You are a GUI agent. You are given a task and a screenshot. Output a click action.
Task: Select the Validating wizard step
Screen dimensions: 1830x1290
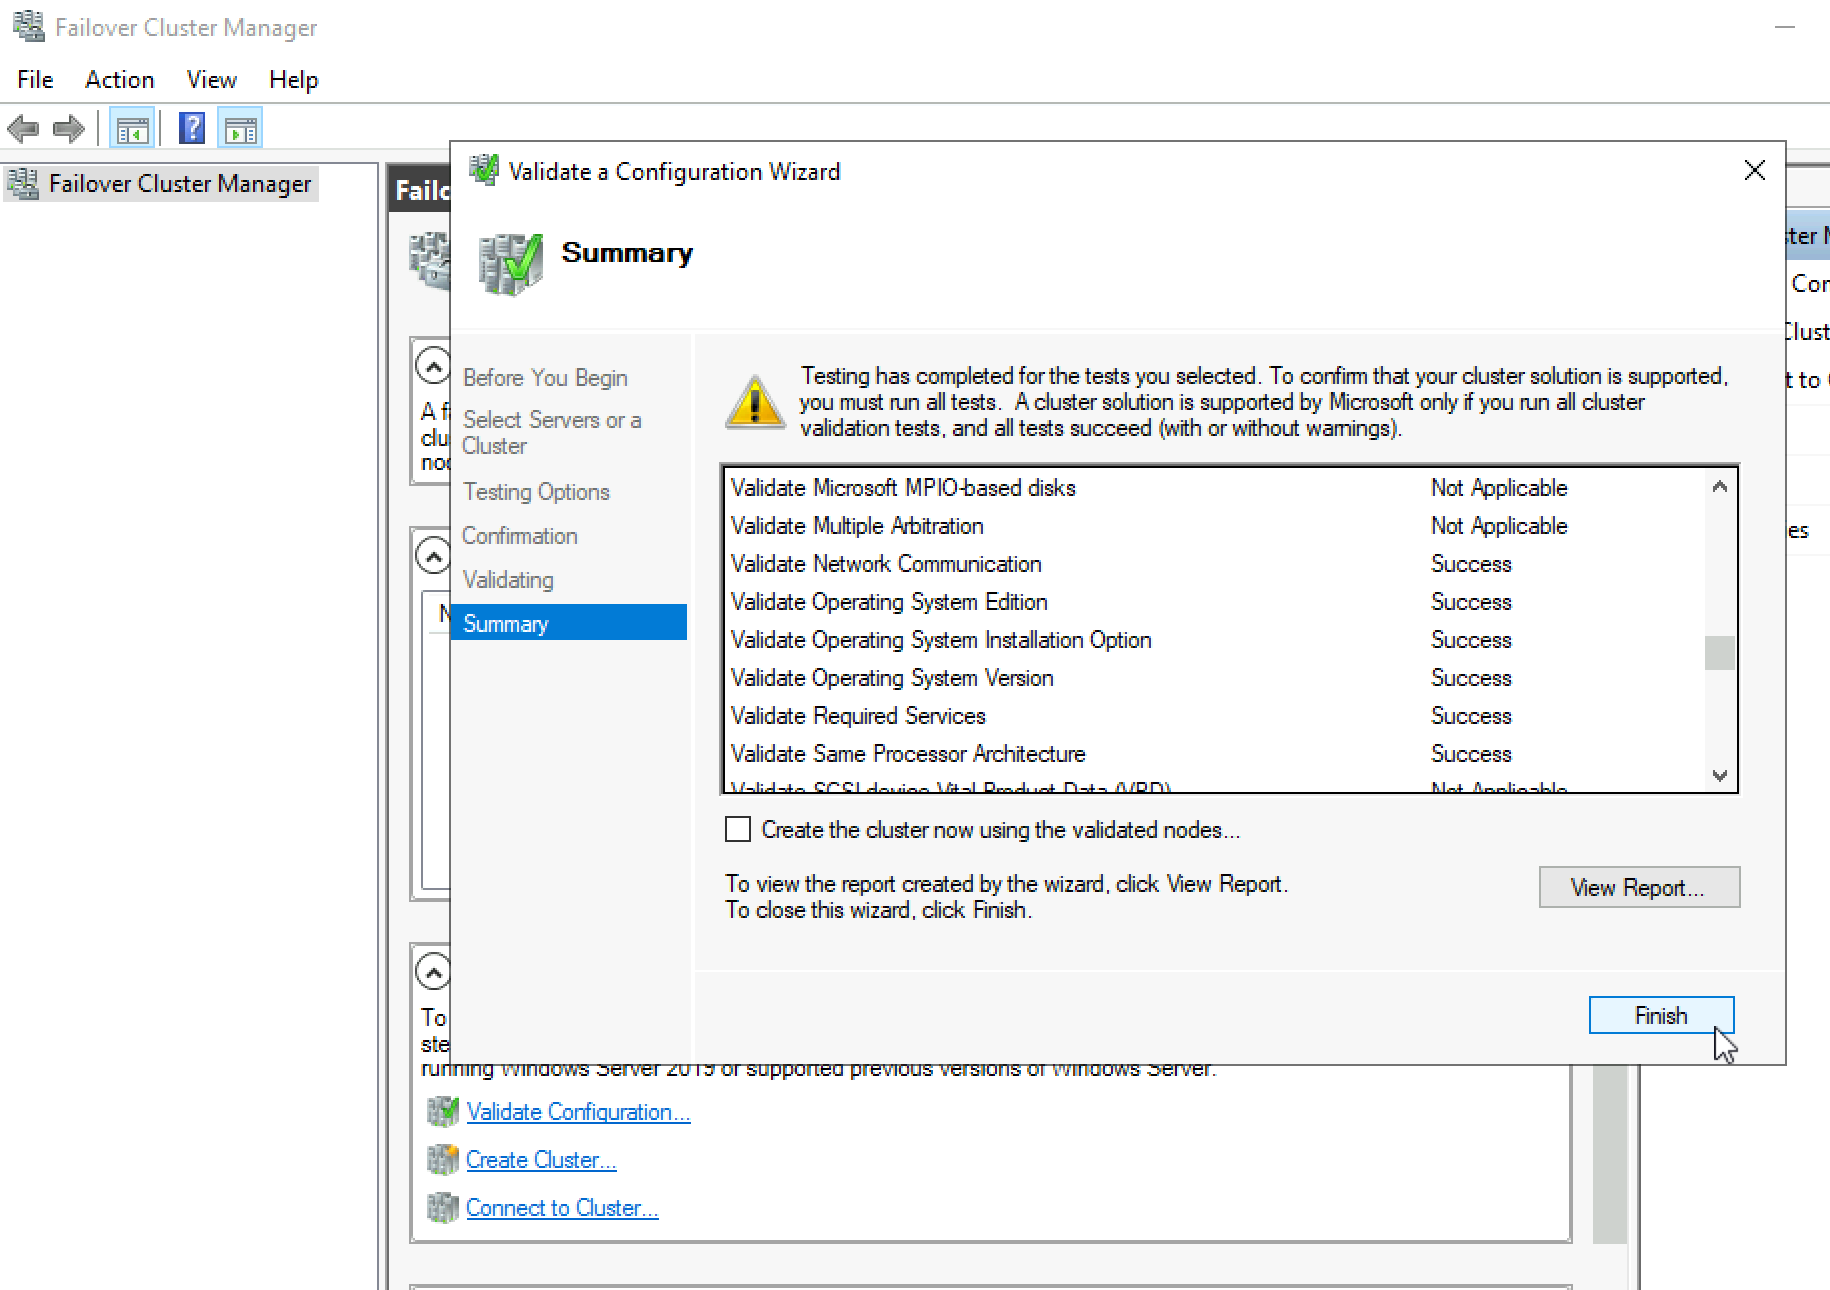[x=508, y=580]
